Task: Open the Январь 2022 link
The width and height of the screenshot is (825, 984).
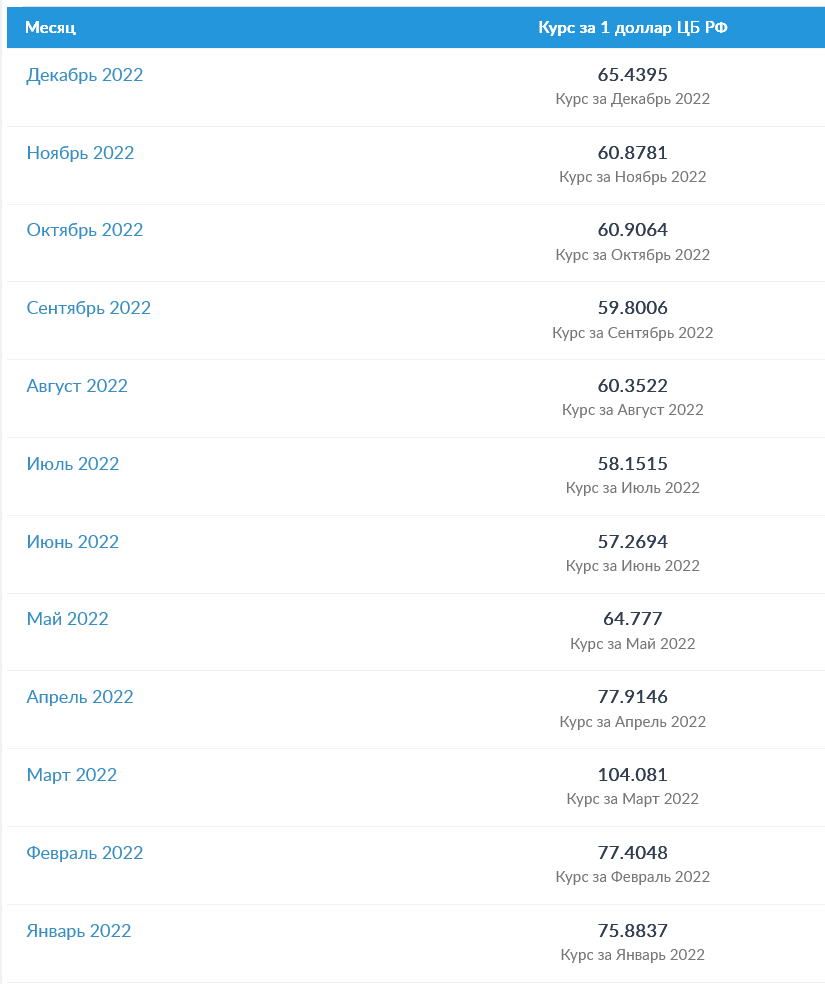Action: [x=78, y=931]
